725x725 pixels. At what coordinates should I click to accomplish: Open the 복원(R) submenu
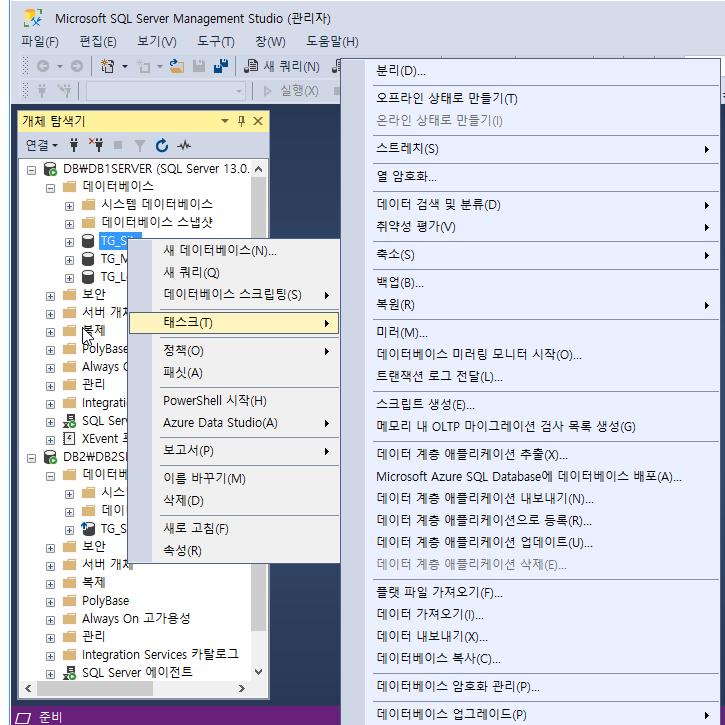click(x=530, y=305)
